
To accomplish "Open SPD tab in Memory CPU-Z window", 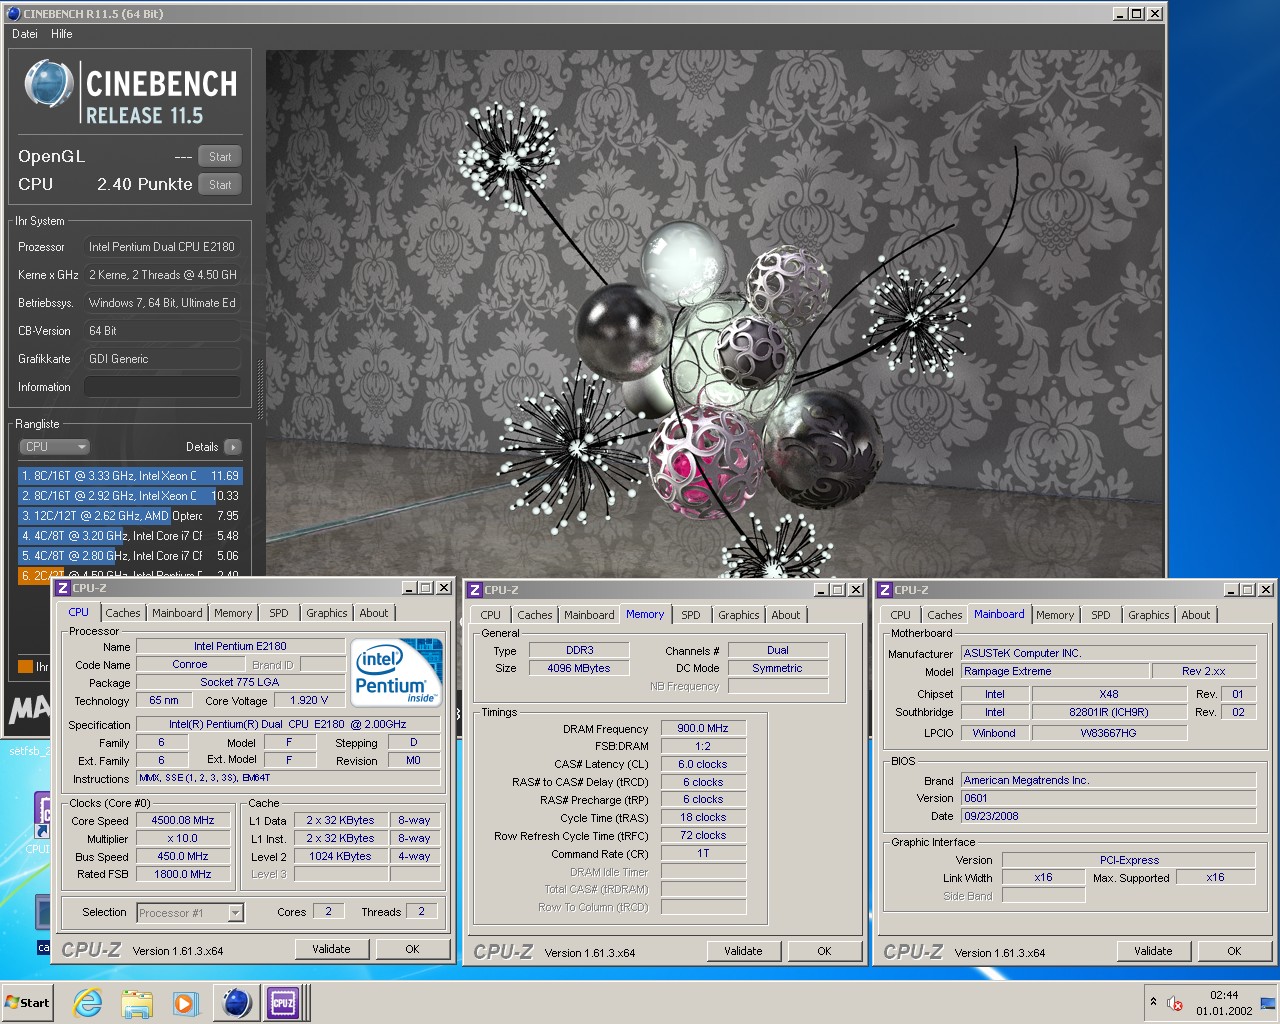I will (x=691, y=615).
